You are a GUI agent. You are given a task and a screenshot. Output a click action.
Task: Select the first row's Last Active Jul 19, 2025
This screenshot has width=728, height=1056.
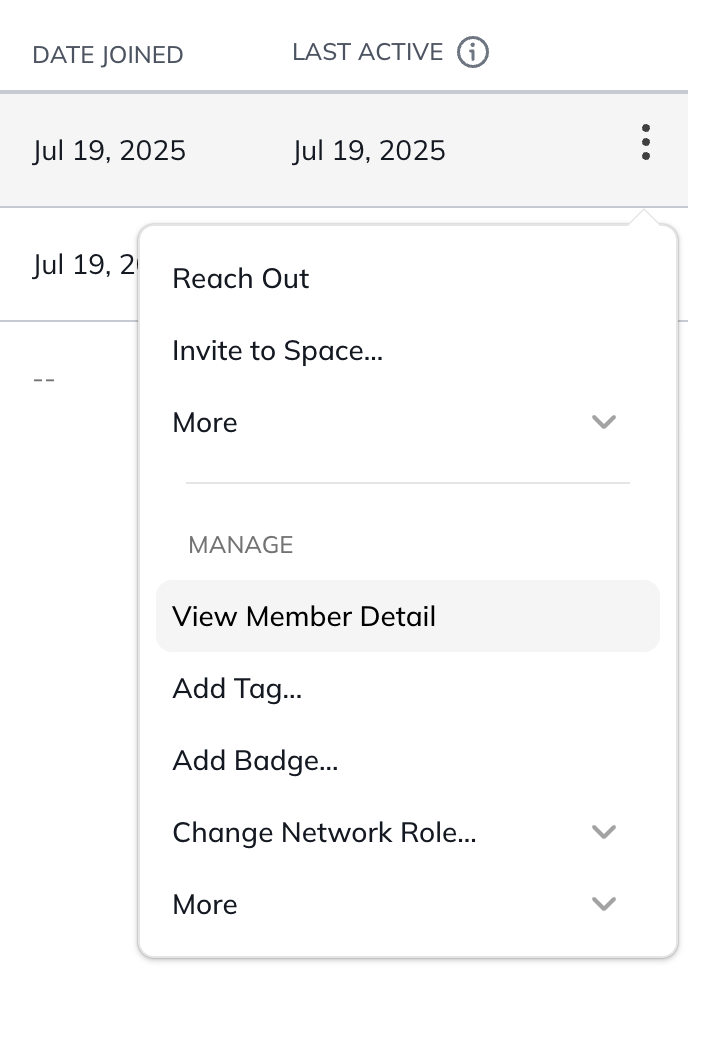[x=369, y=150]
